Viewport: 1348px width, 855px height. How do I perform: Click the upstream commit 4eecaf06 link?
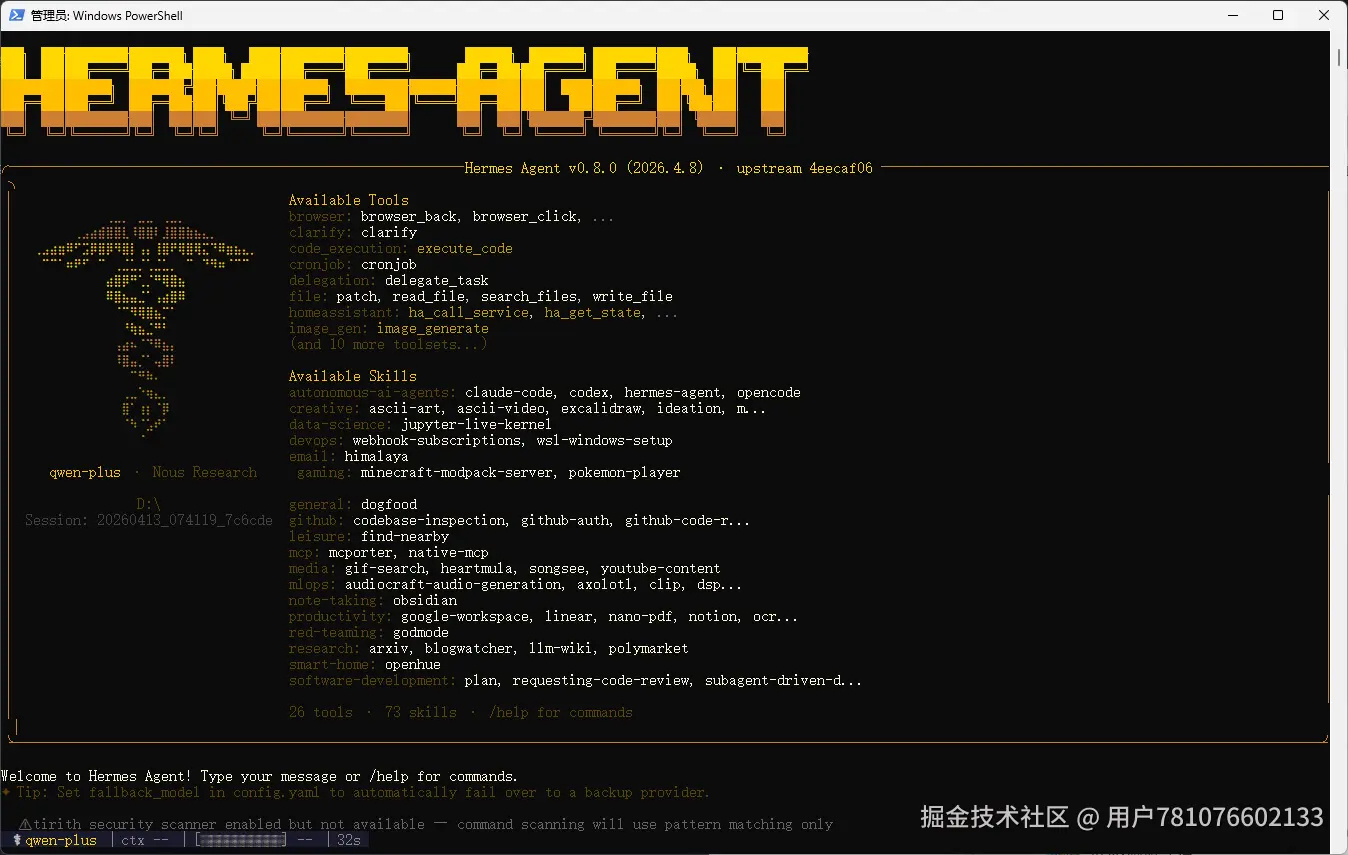pyautogui.click(x=804, y=168)
